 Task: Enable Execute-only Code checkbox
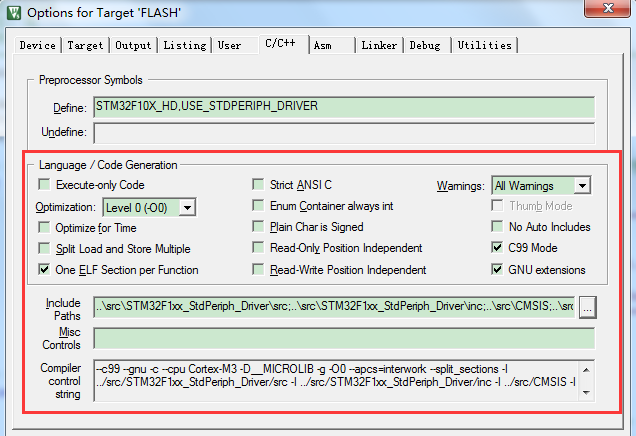click(x=44, y=185)
